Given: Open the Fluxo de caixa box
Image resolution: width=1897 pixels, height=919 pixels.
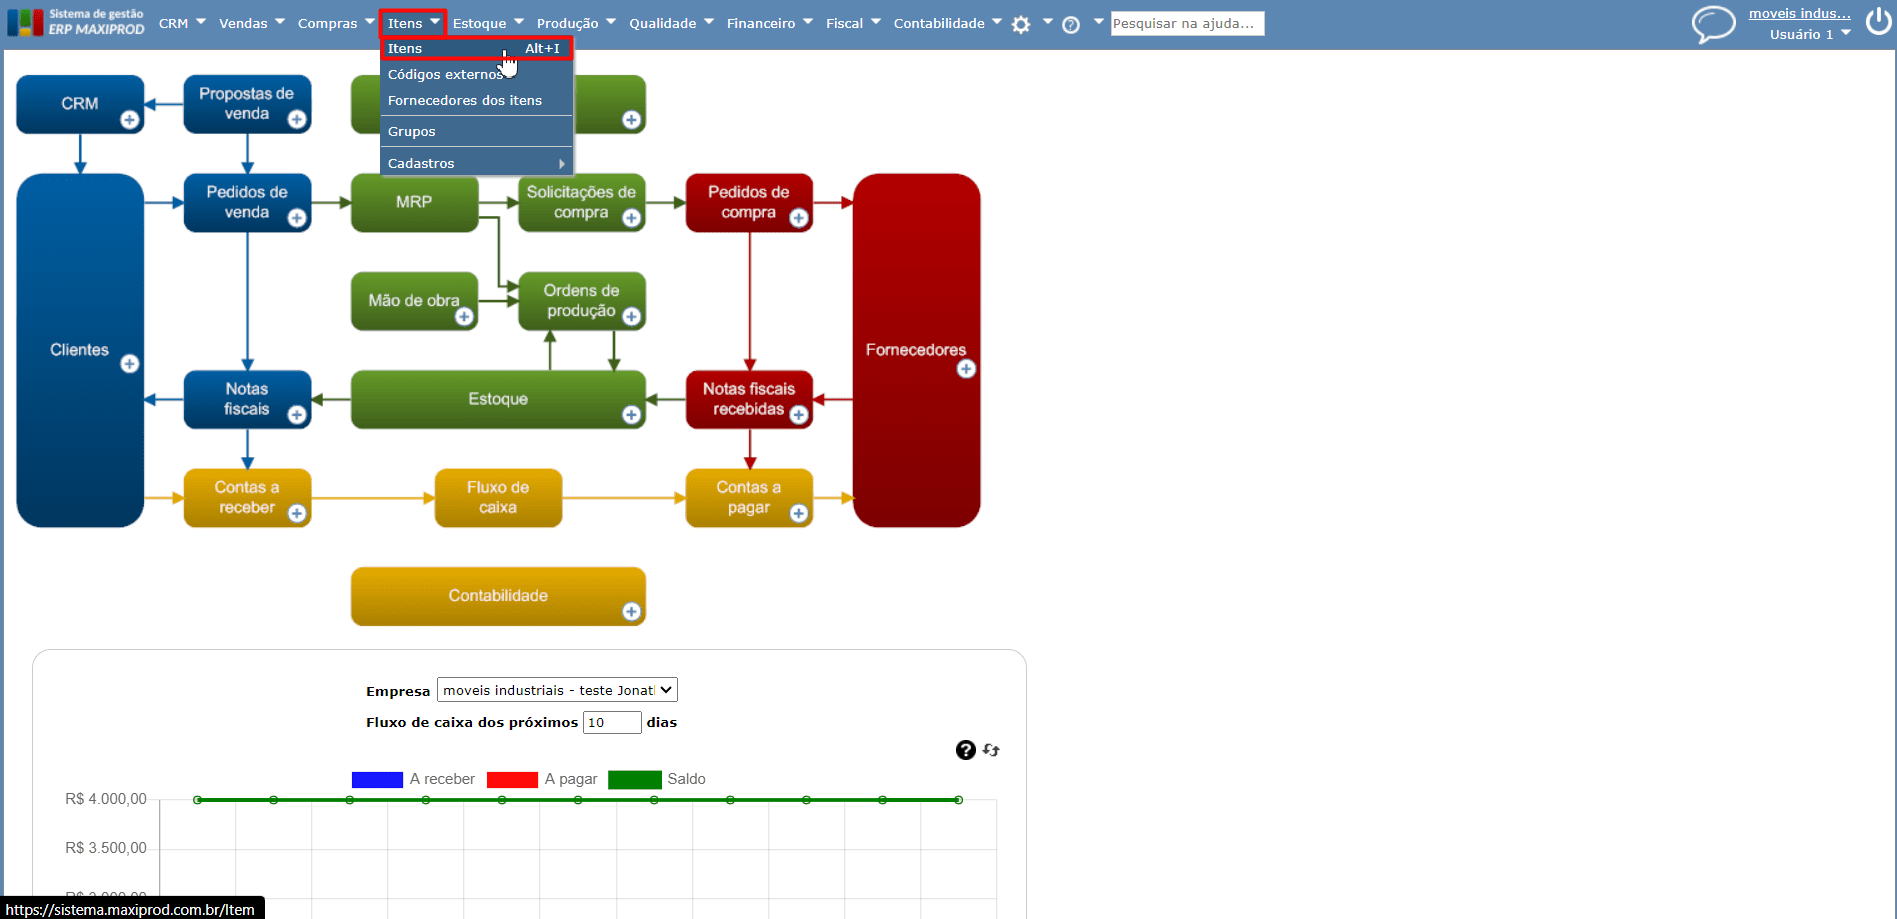Looking at the screenshot, I should pyautogui.click(x=498, y=497).
